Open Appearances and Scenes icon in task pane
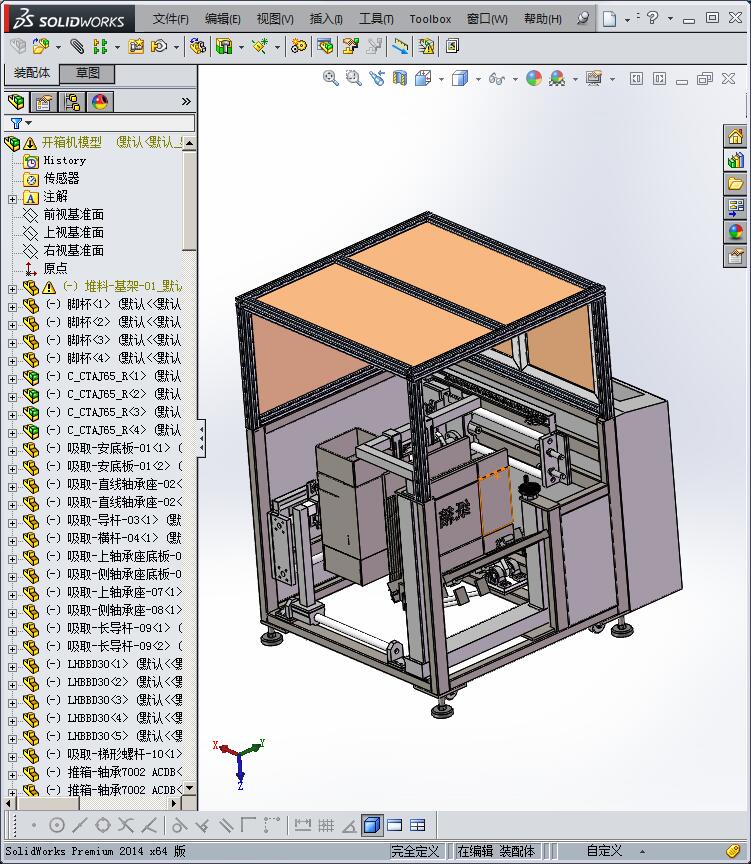Viewport: 751px width, 864px height. coord(736,232)
